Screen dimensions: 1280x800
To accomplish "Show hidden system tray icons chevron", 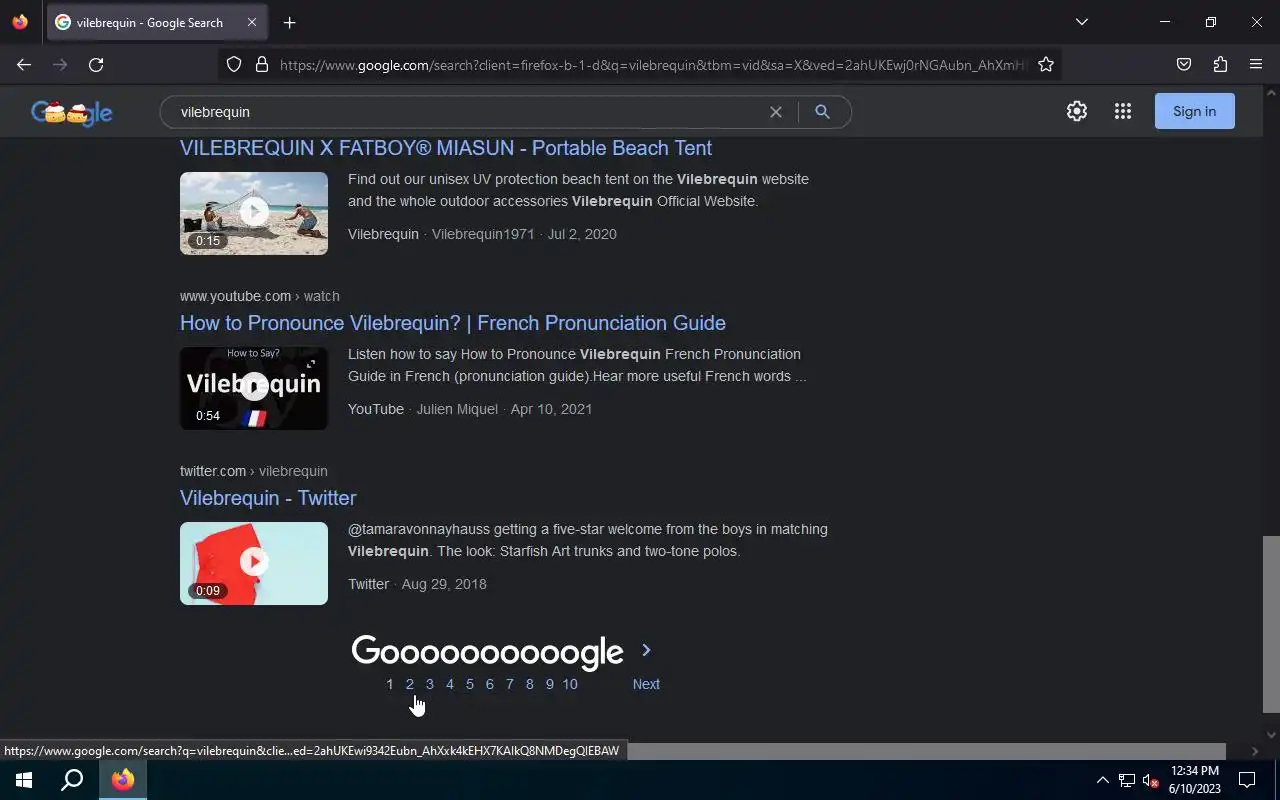I will 1102,780.
